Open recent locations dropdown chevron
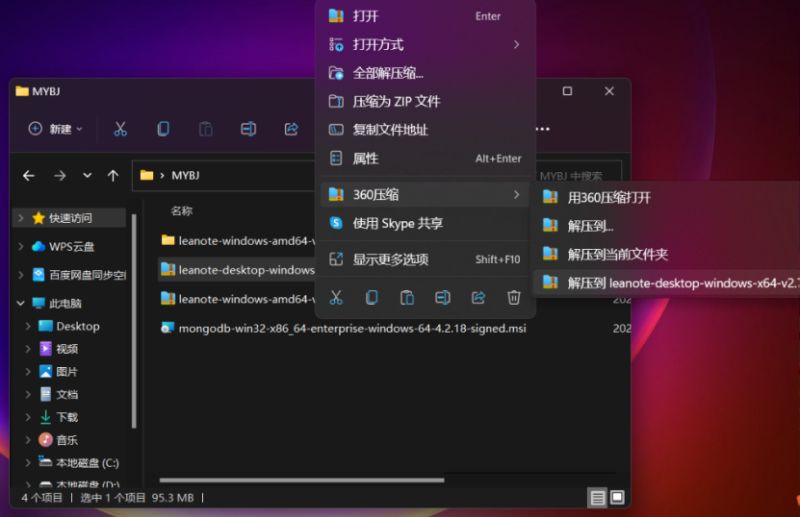This screenshot has height=517, width=800. [x=87, y=176]
